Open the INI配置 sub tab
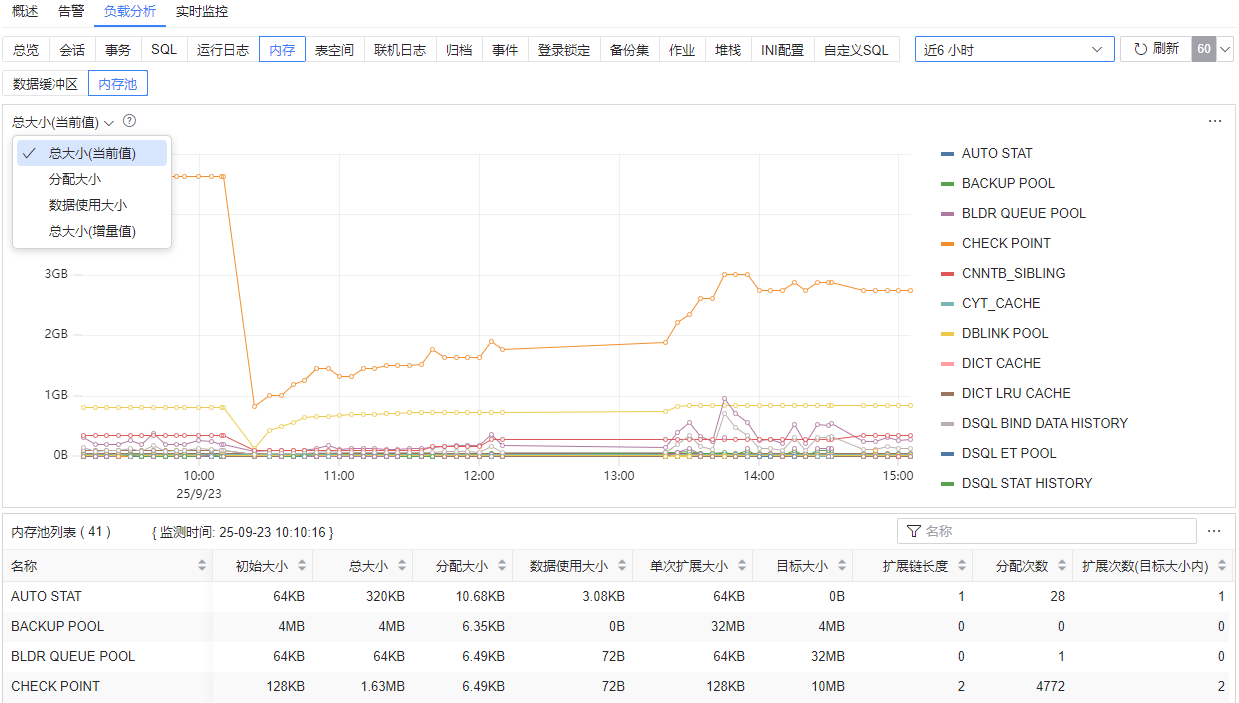Image resolution: width=1239 pixels, height=703 pixels. [782, 50]
